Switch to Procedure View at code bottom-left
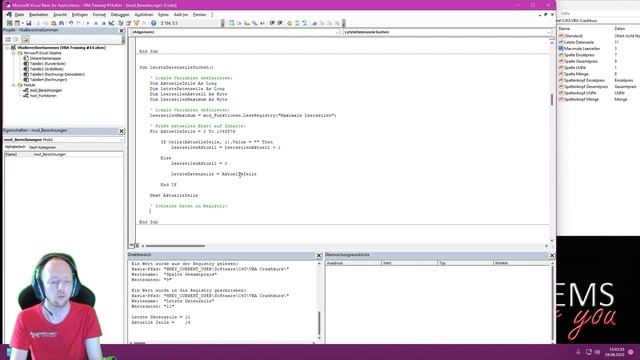 pos(131,245)
